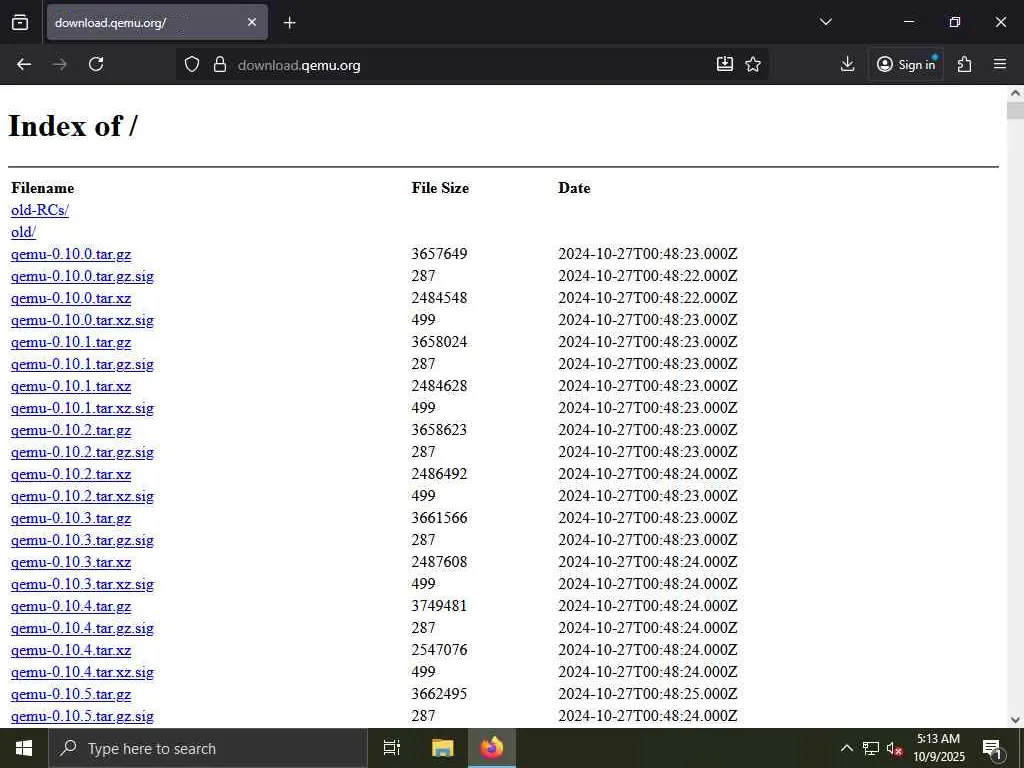The image size is (1024, 768).
Task: Select the file size 2484548
Action: (x=440, y=298)
